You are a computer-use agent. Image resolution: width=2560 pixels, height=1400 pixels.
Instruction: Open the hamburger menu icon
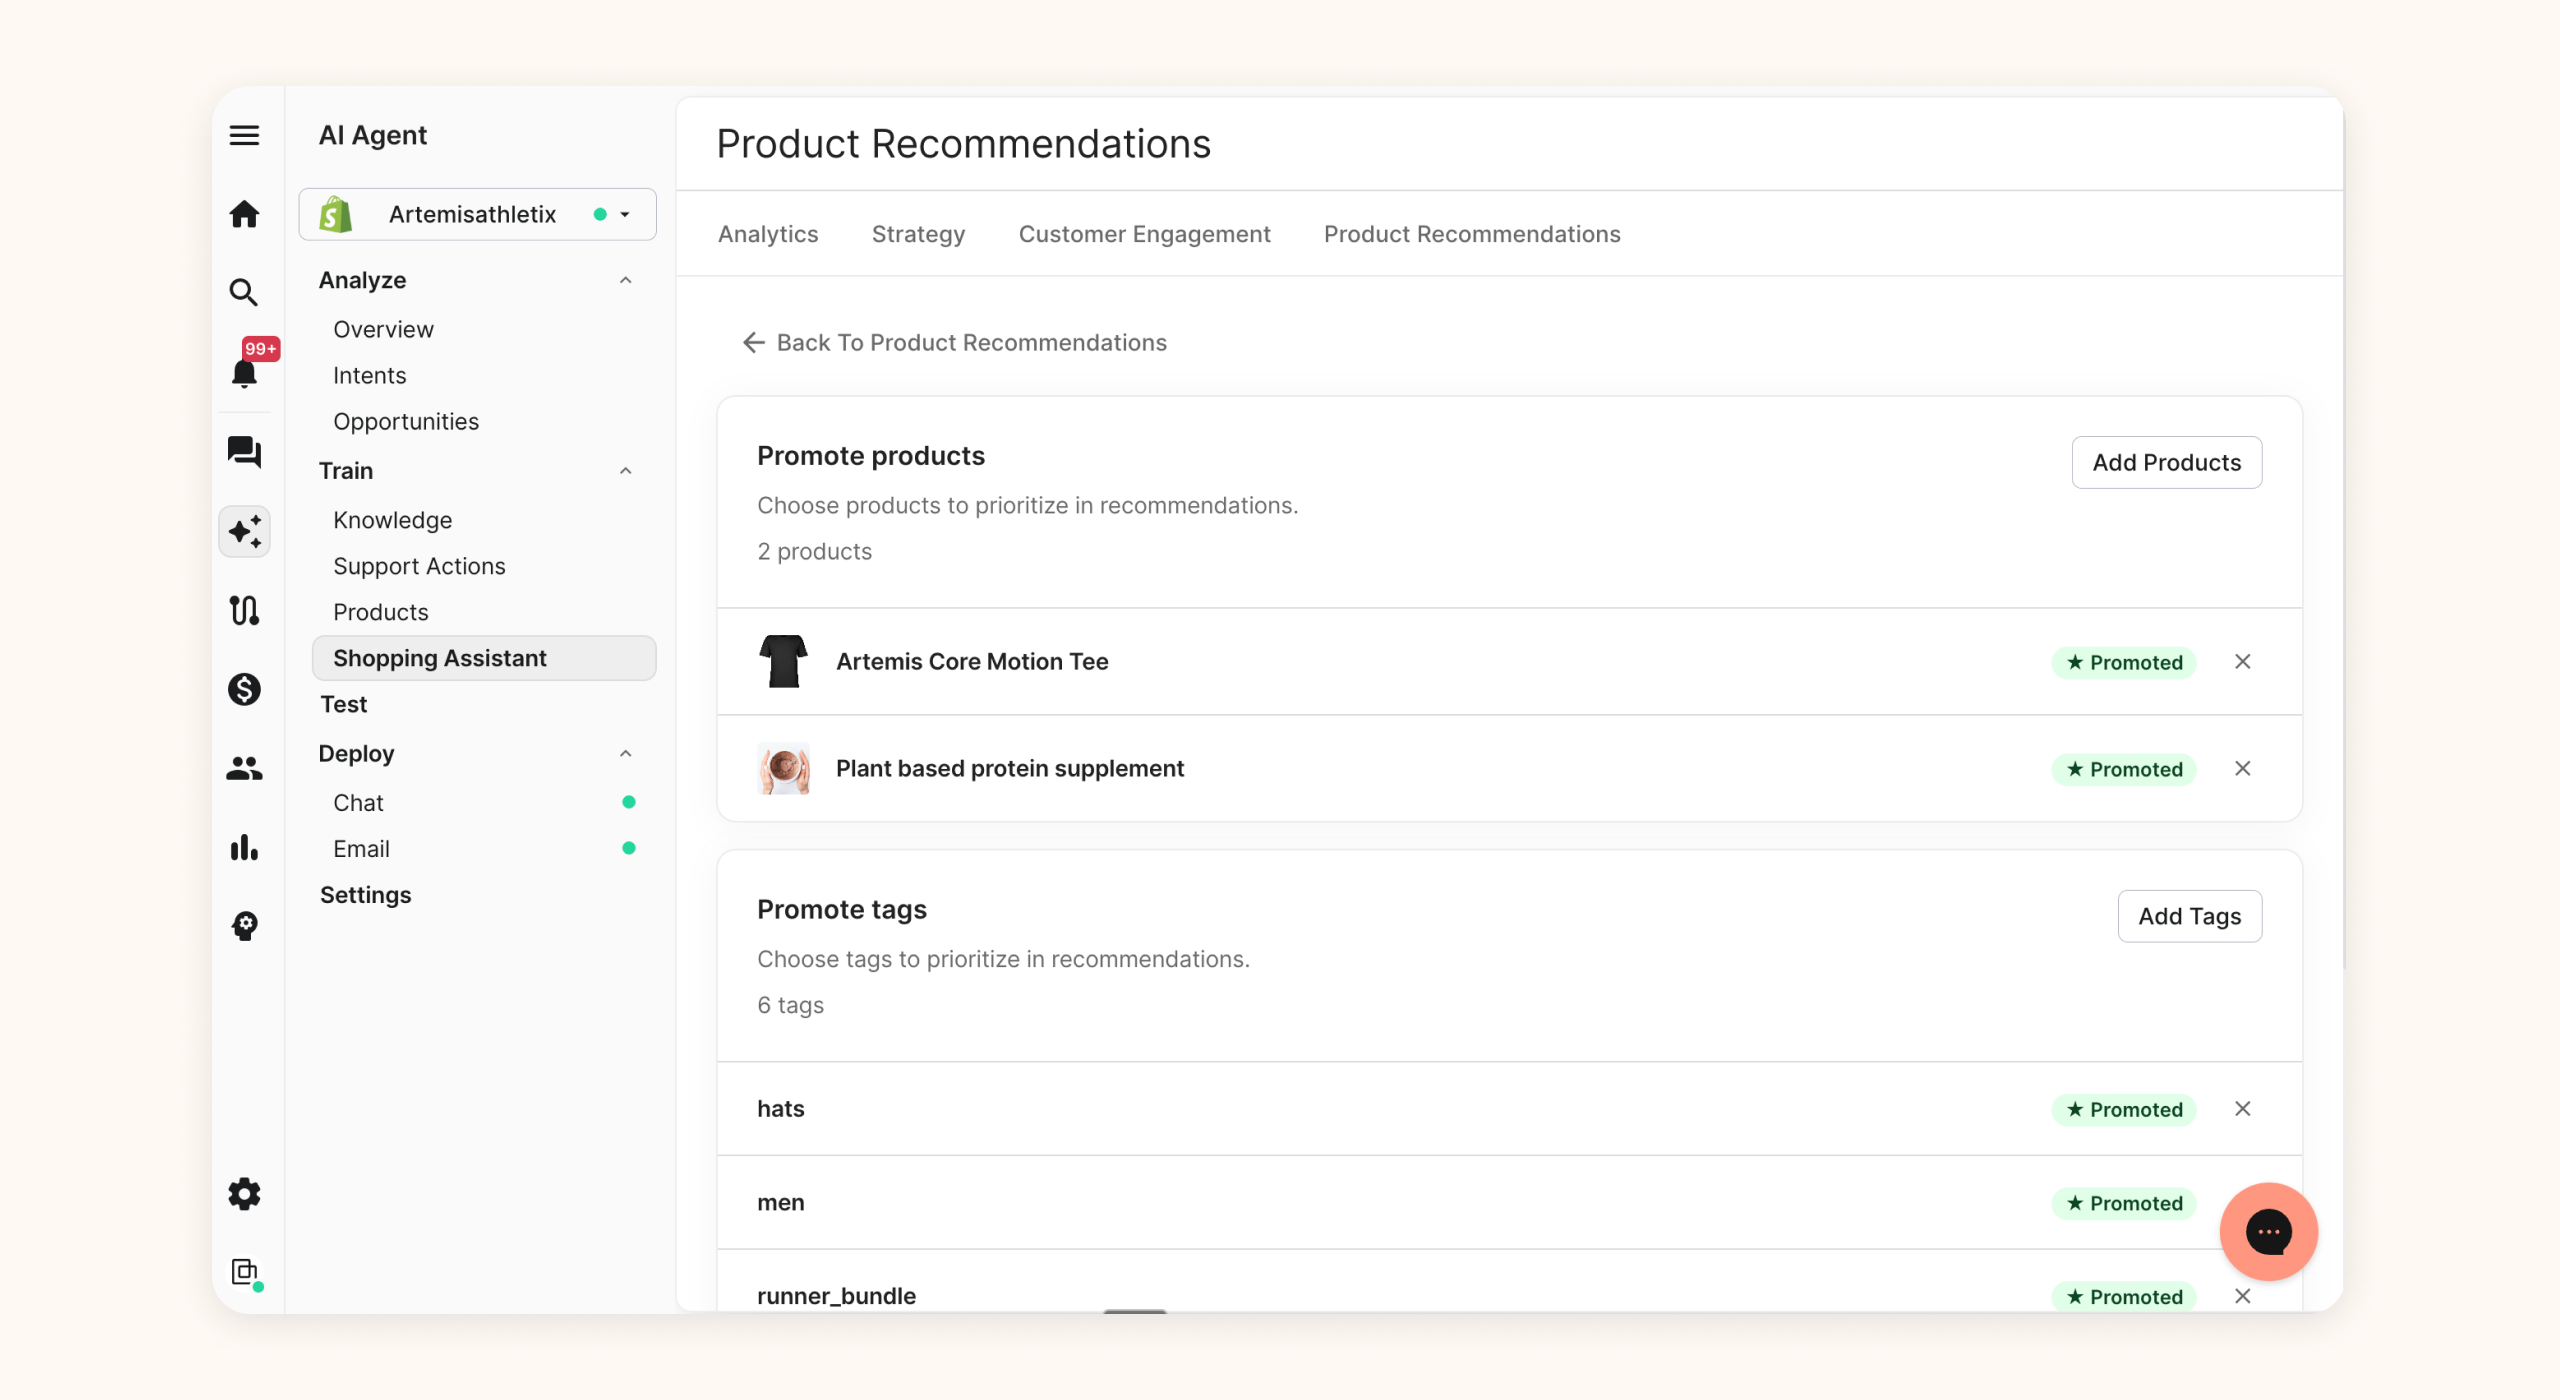[x=244, y=135]
